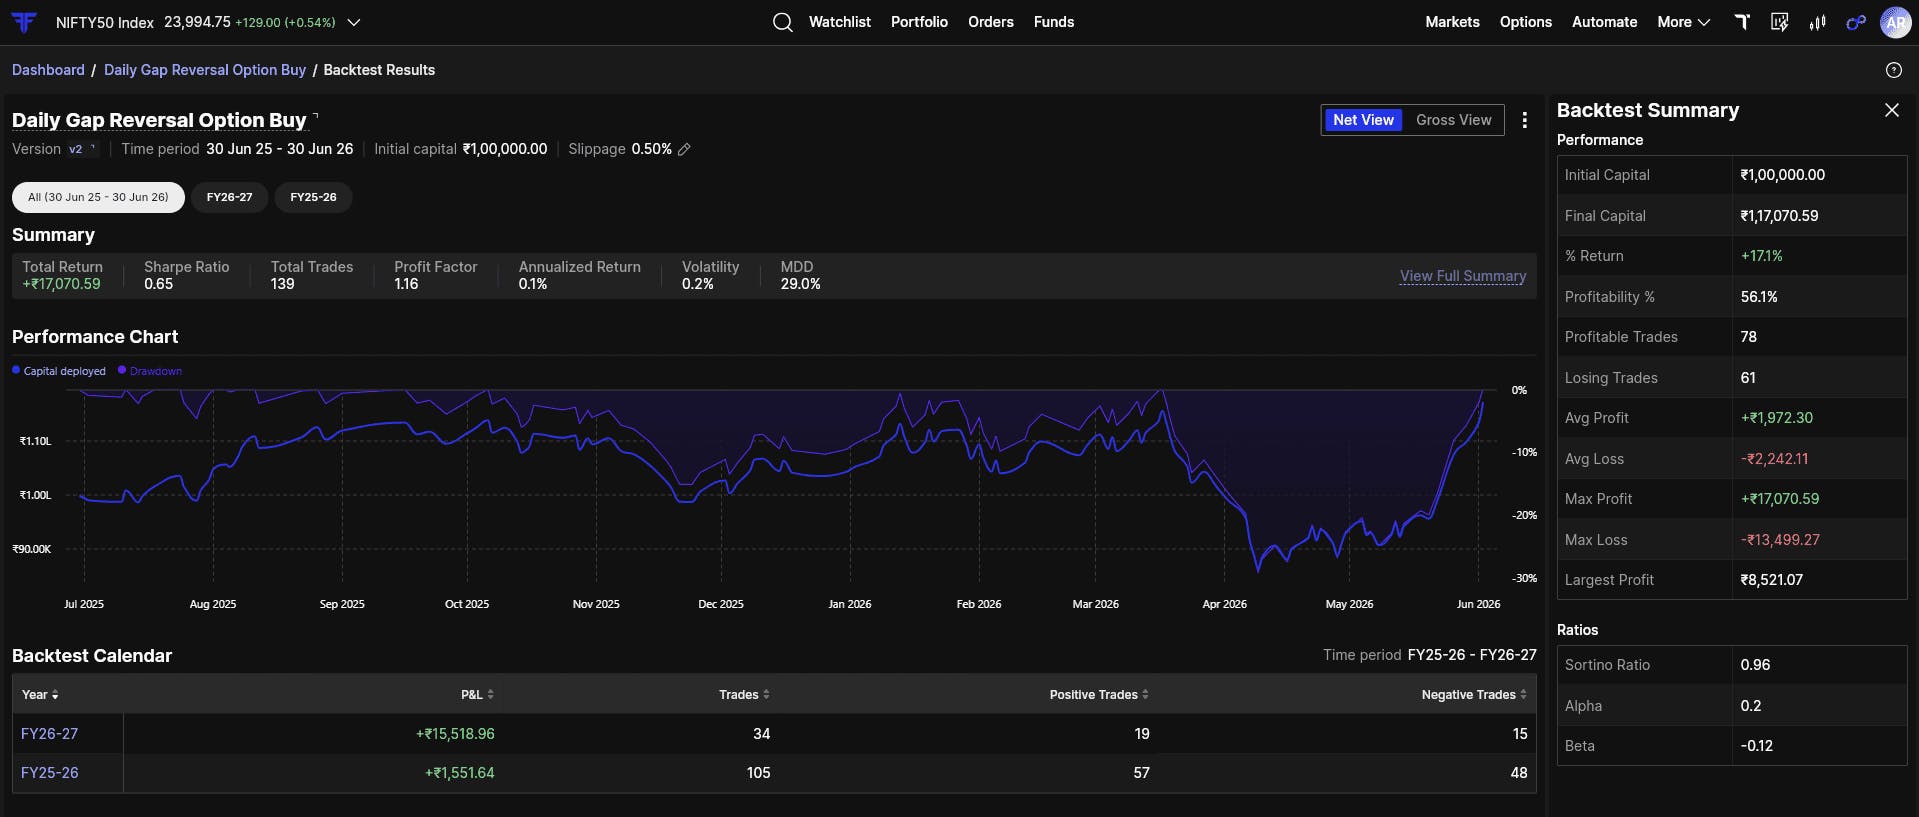Open the candlestick chart icon in header
The height and width of the screenshot is (817, 1919).
[1817, 22]
